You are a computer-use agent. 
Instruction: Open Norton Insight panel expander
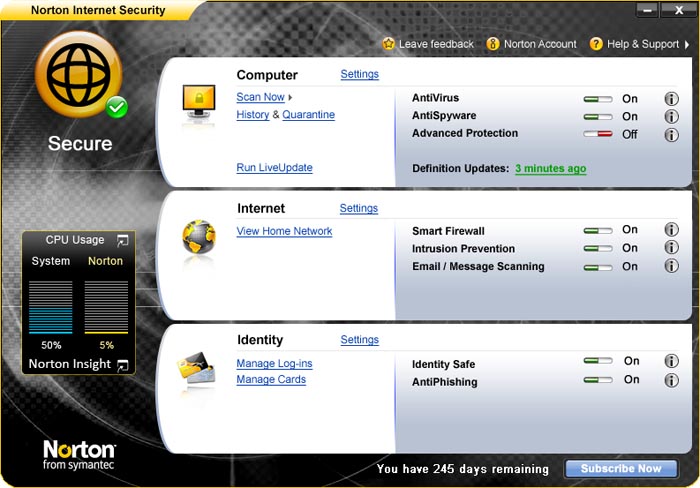[x=123, y=365]
